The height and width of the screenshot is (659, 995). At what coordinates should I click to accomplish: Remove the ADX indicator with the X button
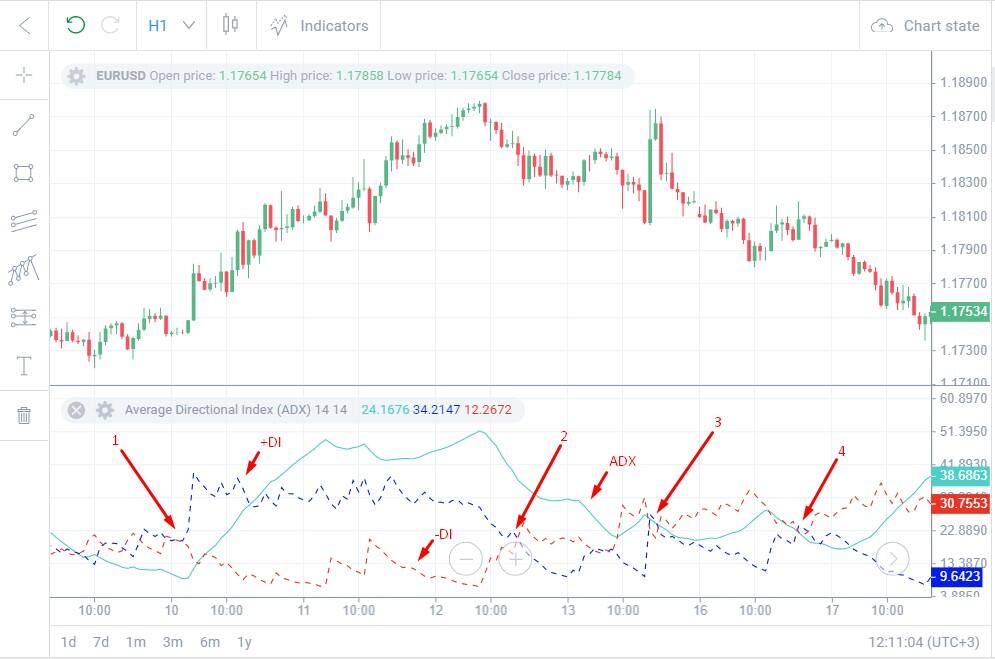[x=76, y=410]
